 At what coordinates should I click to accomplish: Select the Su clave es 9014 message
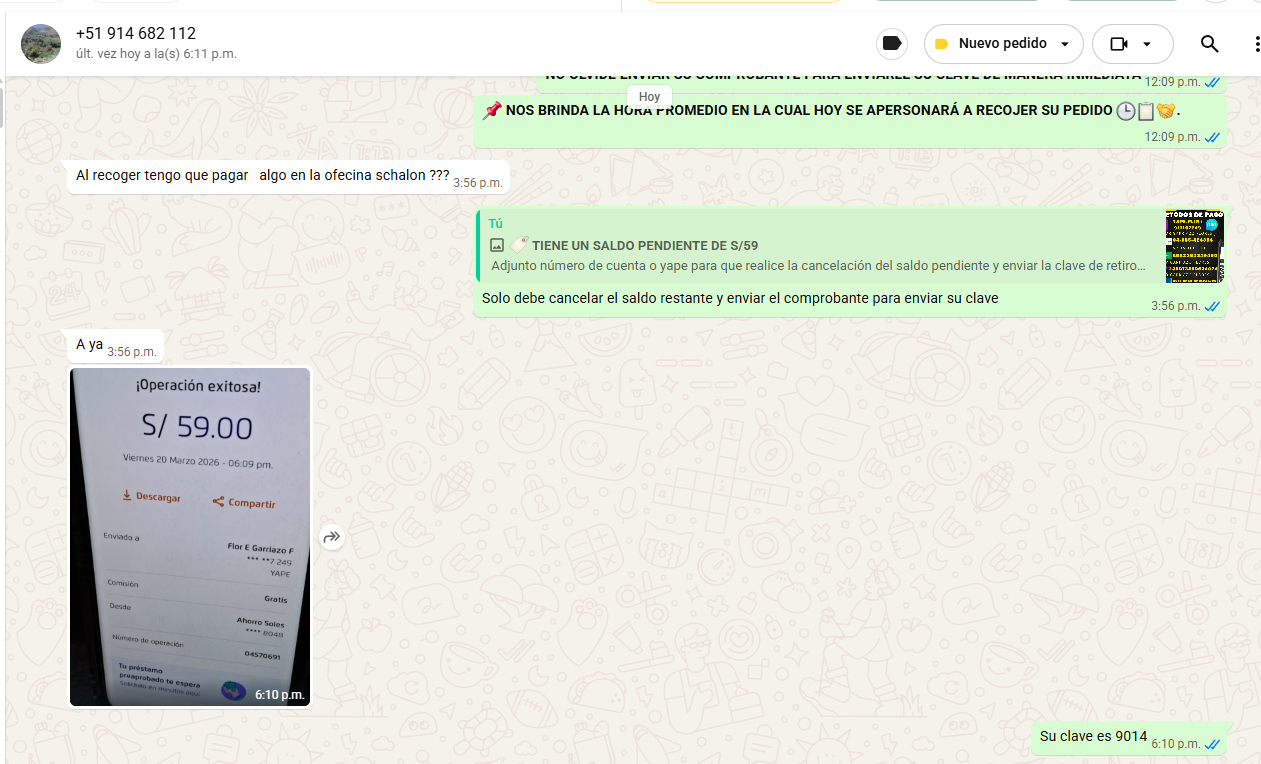1093,737
